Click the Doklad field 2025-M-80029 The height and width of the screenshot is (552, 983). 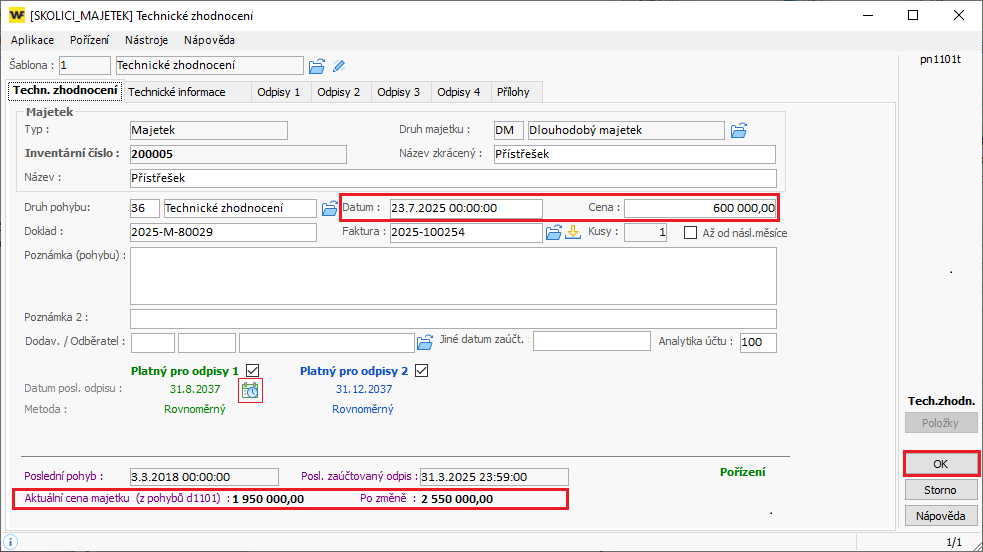click(223, 232)
